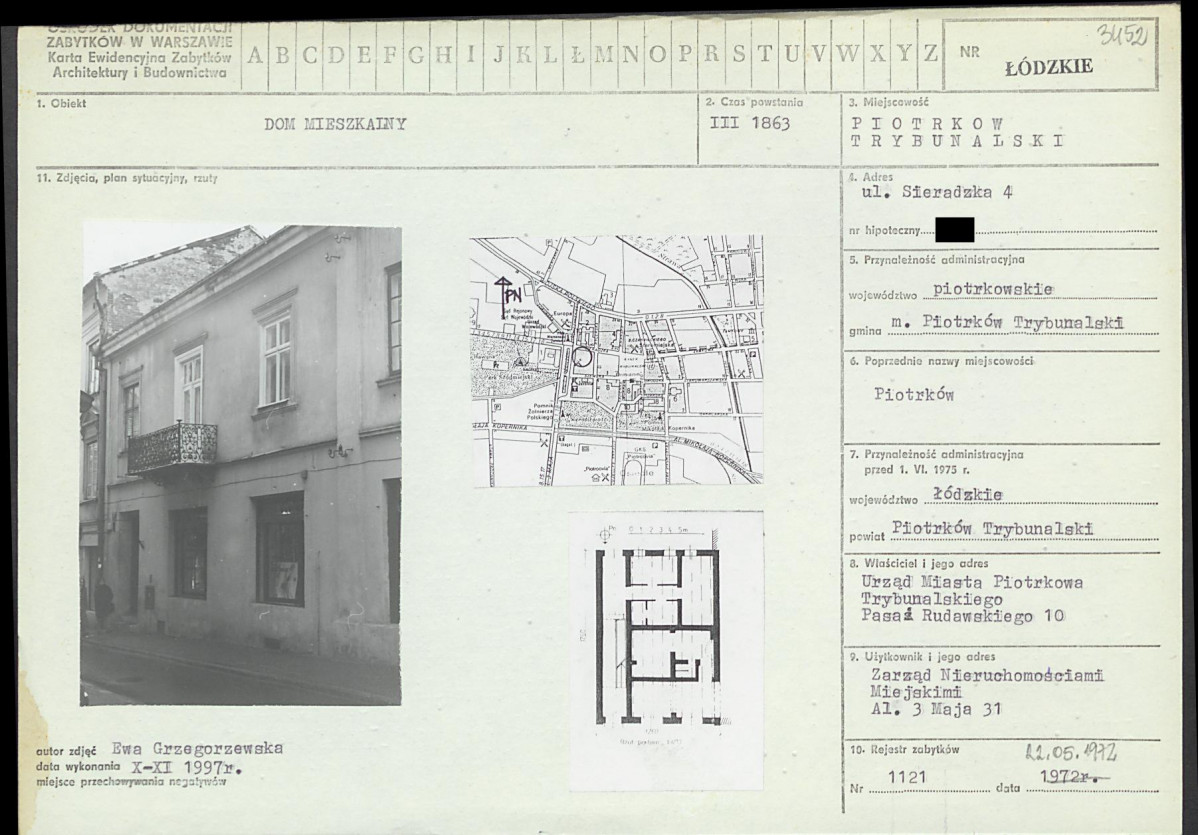Click the "10. Rejestr zabytków" label
The height and width of the screenshot is (835, 1198).
coord(905,750)
